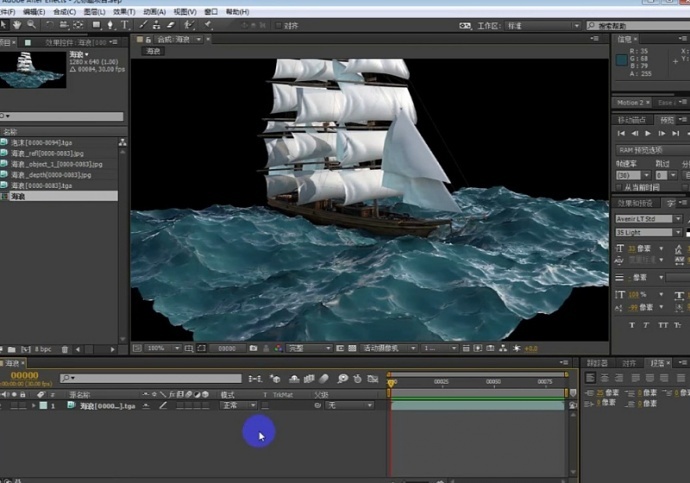Image resolution: width=690 pixels, height=483 pixels.
Task: Click the color swatch in info panel
Action: point(620,59)
